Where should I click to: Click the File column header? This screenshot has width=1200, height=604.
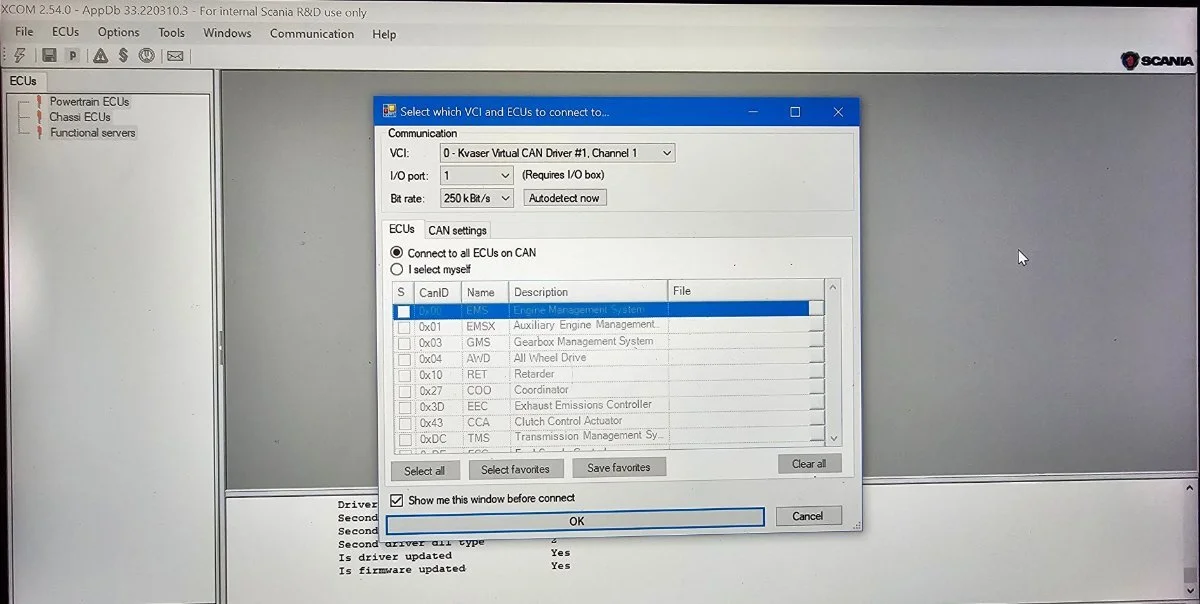[x=746, y=291]
